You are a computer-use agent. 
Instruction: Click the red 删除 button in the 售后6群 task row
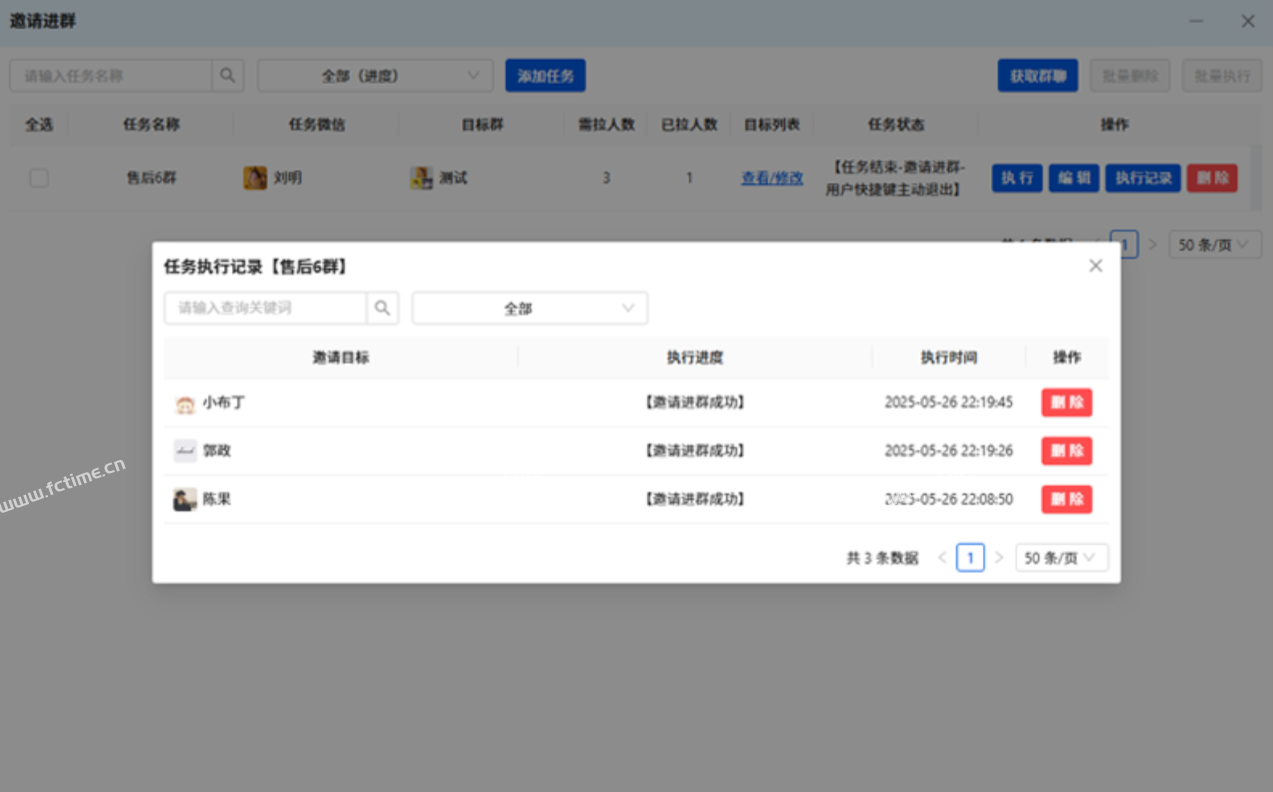(x=1212, y=178)
